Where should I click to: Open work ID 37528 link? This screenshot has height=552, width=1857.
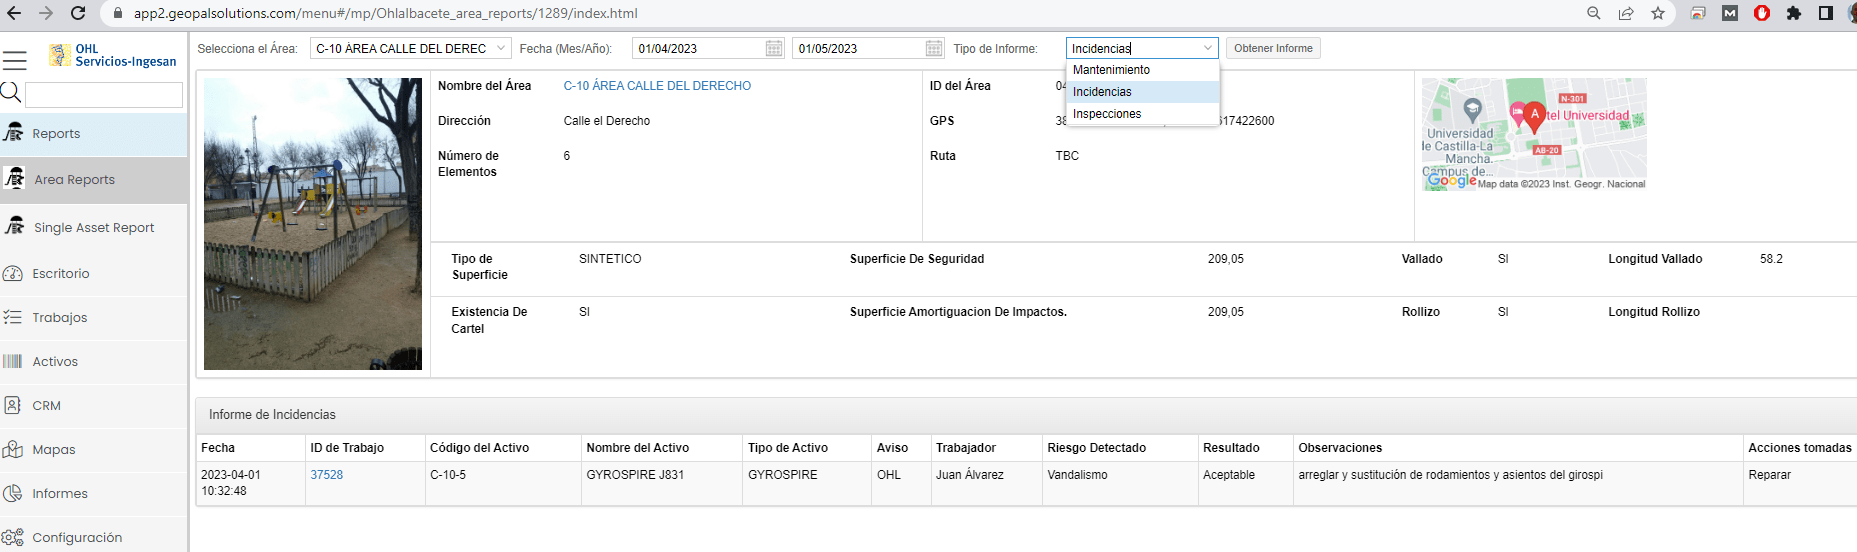[x=327, y=475]
